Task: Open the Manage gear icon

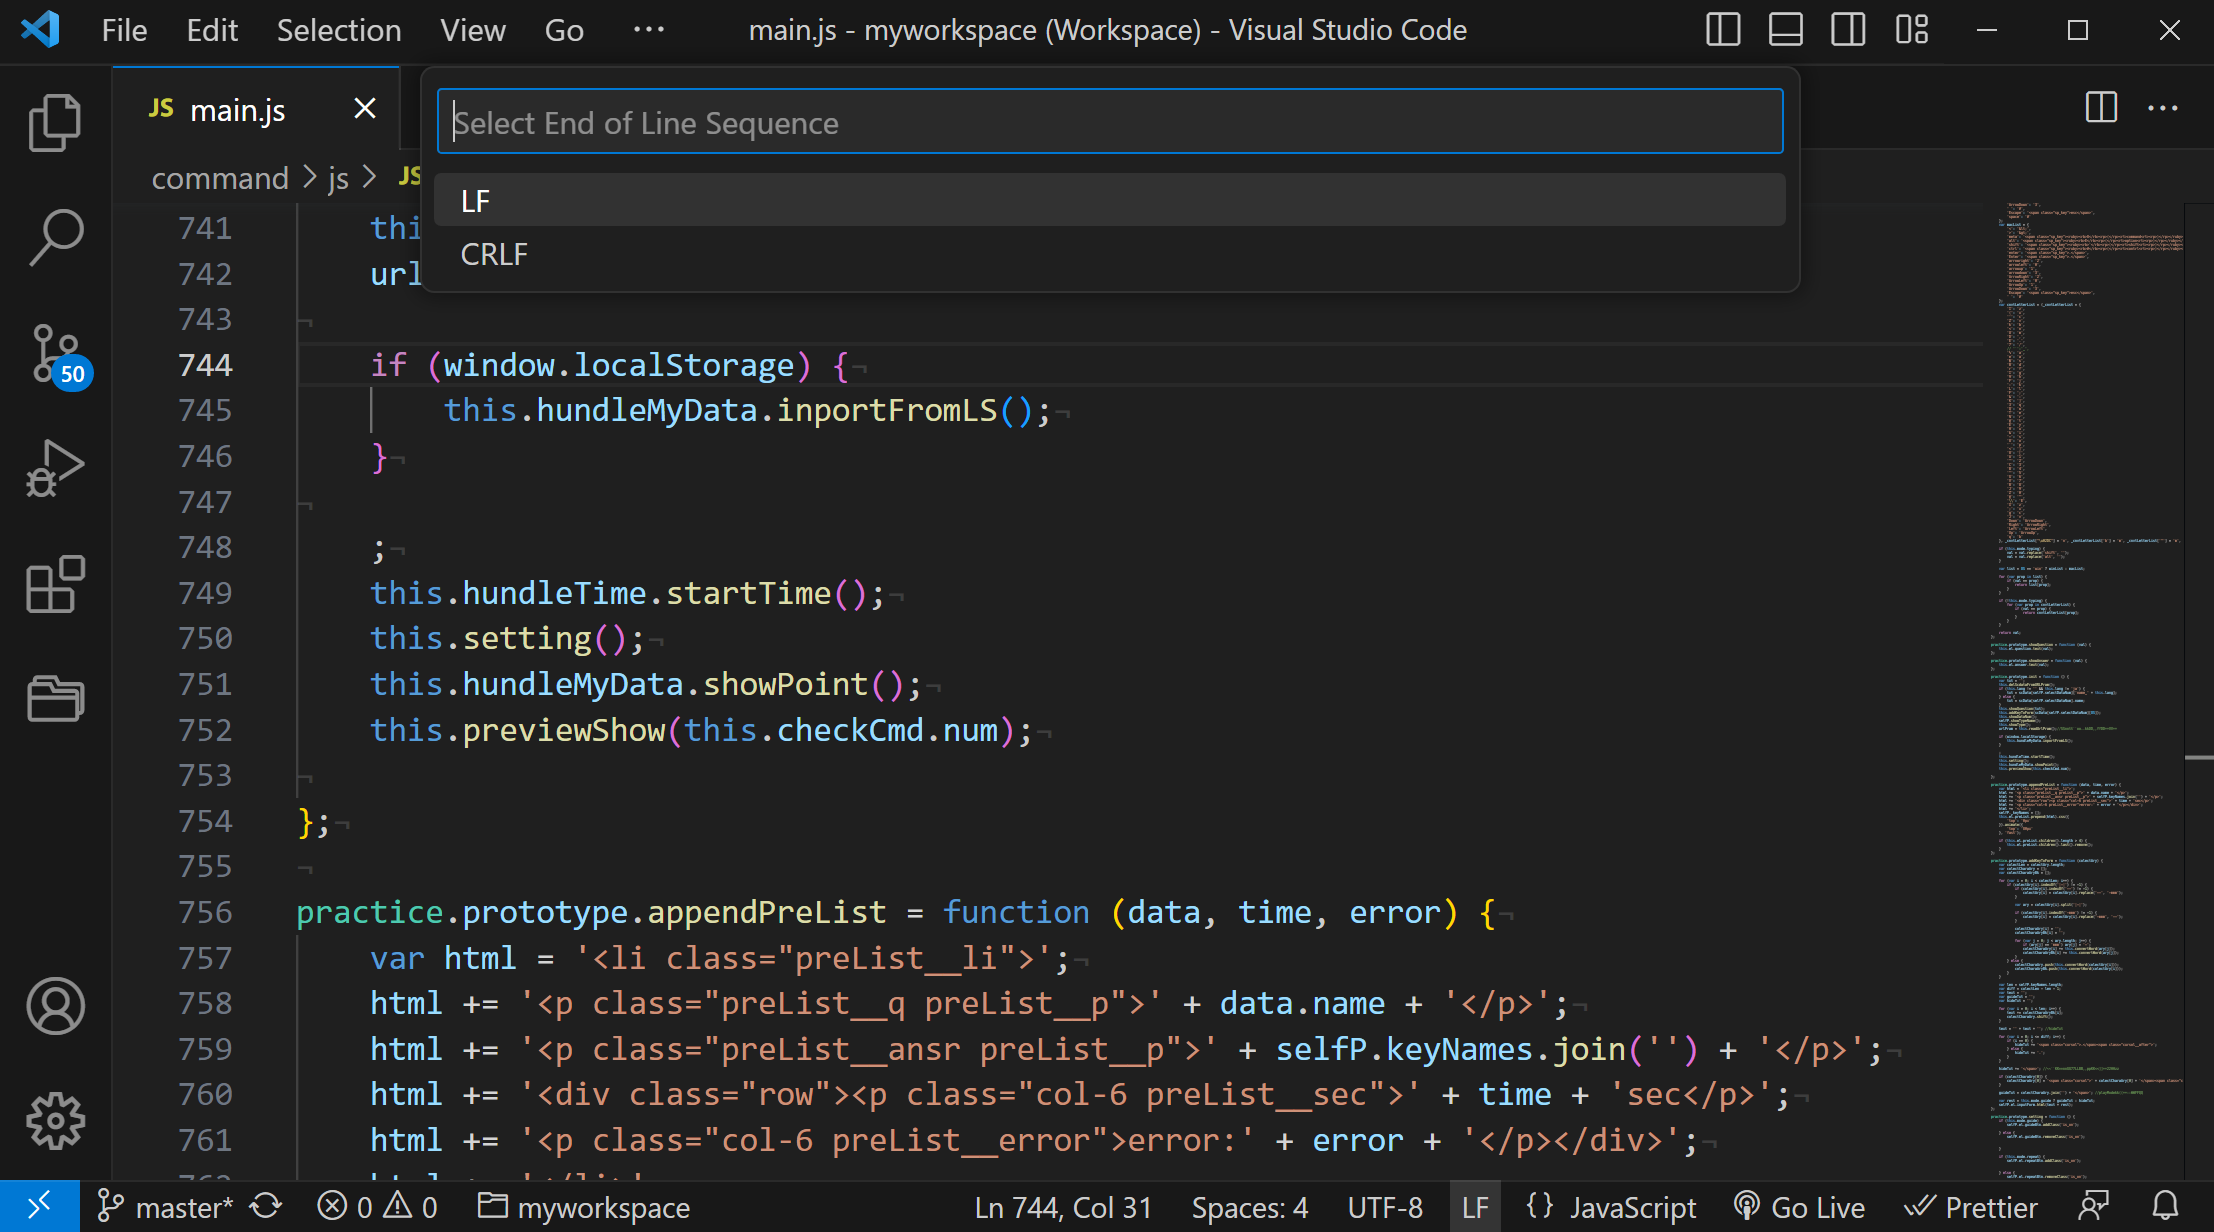Action: point(55,1121)
